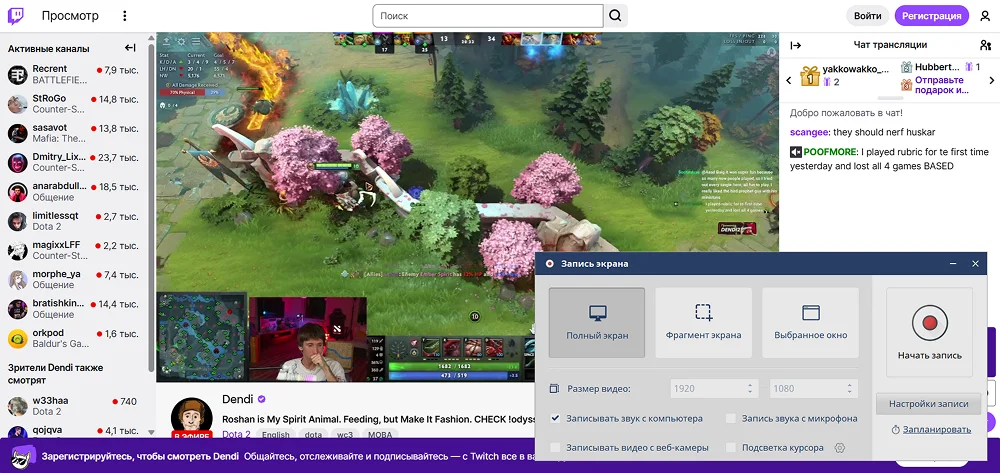Collapse the stream chat panel

(x=796, y=45)
